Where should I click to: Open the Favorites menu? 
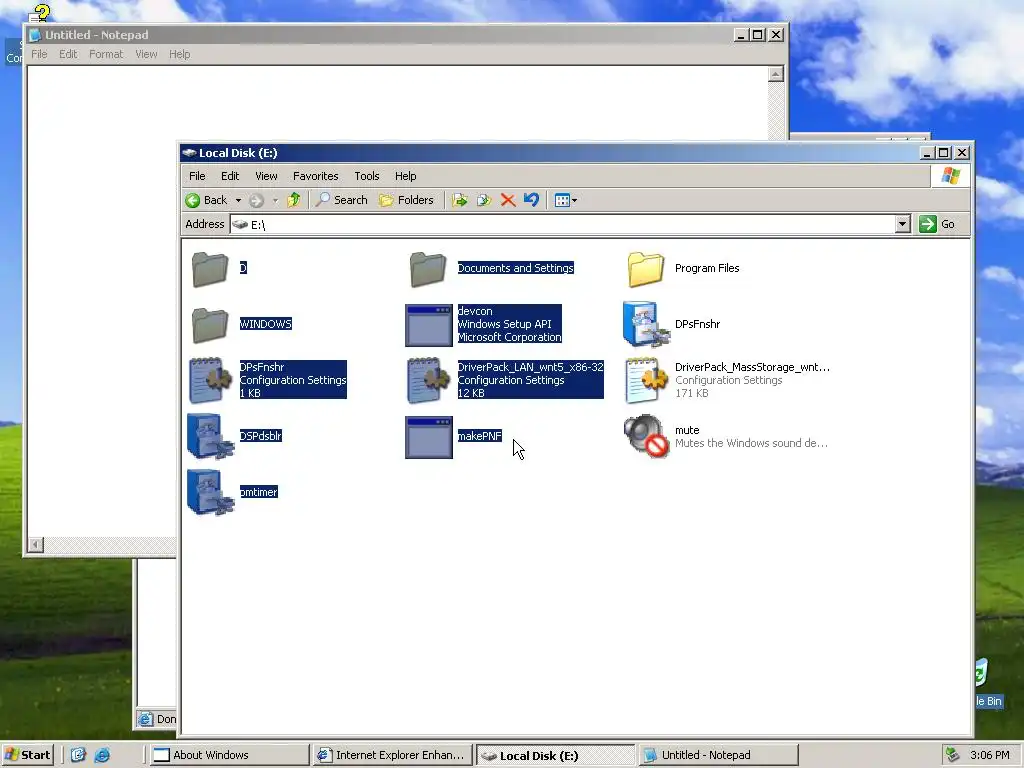click(315, 176)
